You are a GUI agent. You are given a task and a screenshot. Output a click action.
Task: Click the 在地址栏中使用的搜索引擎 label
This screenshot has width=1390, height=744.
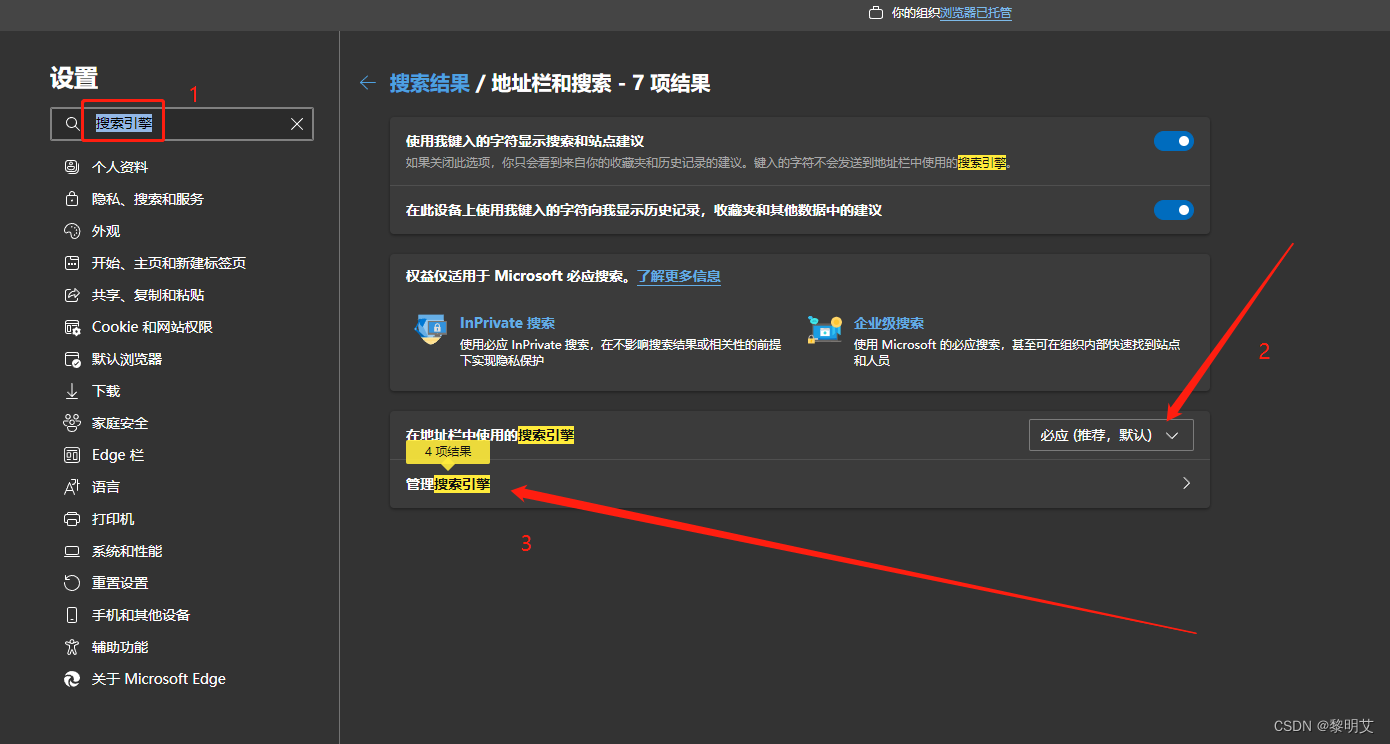coord(490,435)
